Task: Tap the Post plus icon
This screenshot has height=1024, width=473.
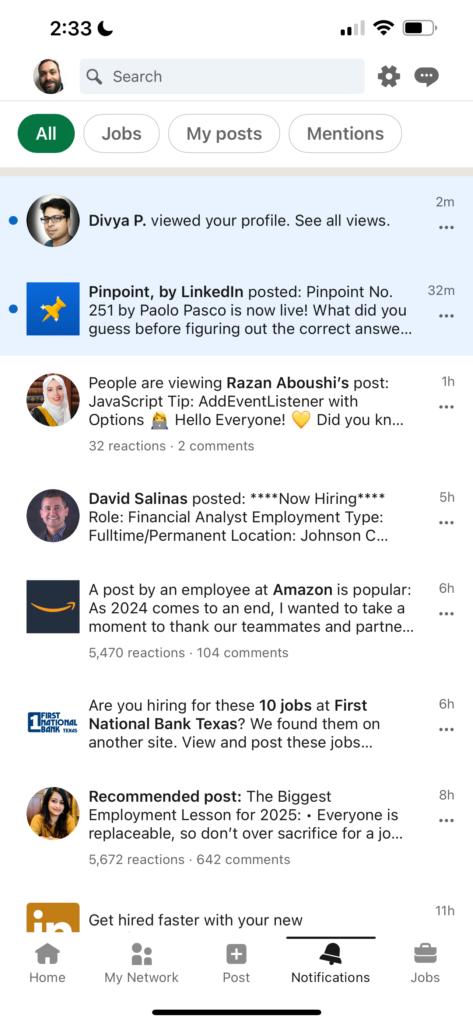Action: point(236,954)
